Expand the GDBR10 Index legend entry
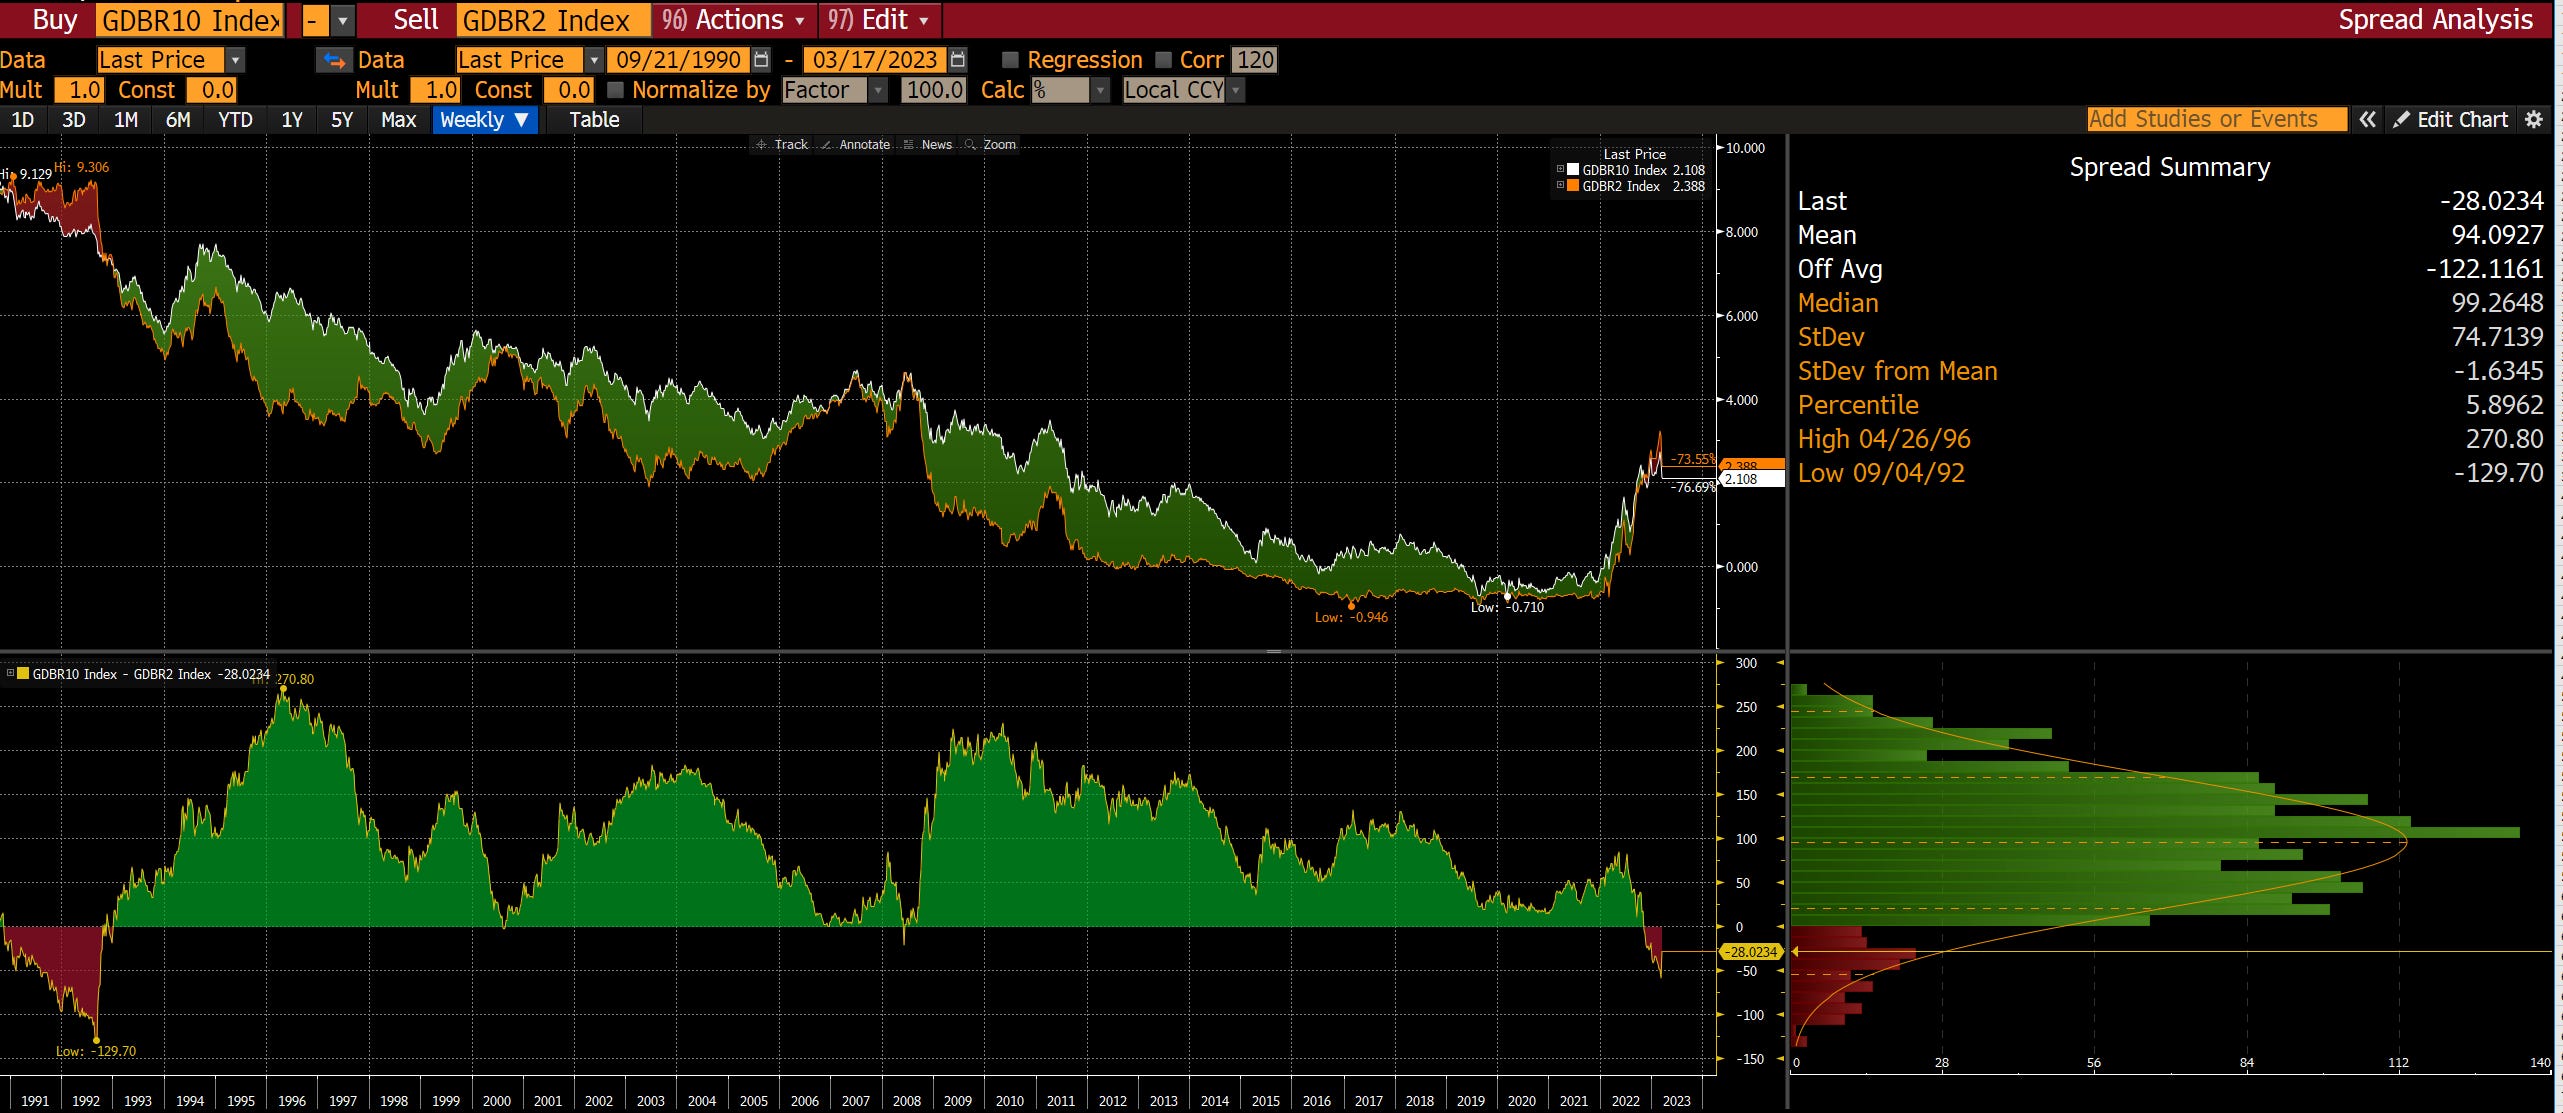Image resolution: width=2563 pixels, height=1113 pixels. 1560,170
